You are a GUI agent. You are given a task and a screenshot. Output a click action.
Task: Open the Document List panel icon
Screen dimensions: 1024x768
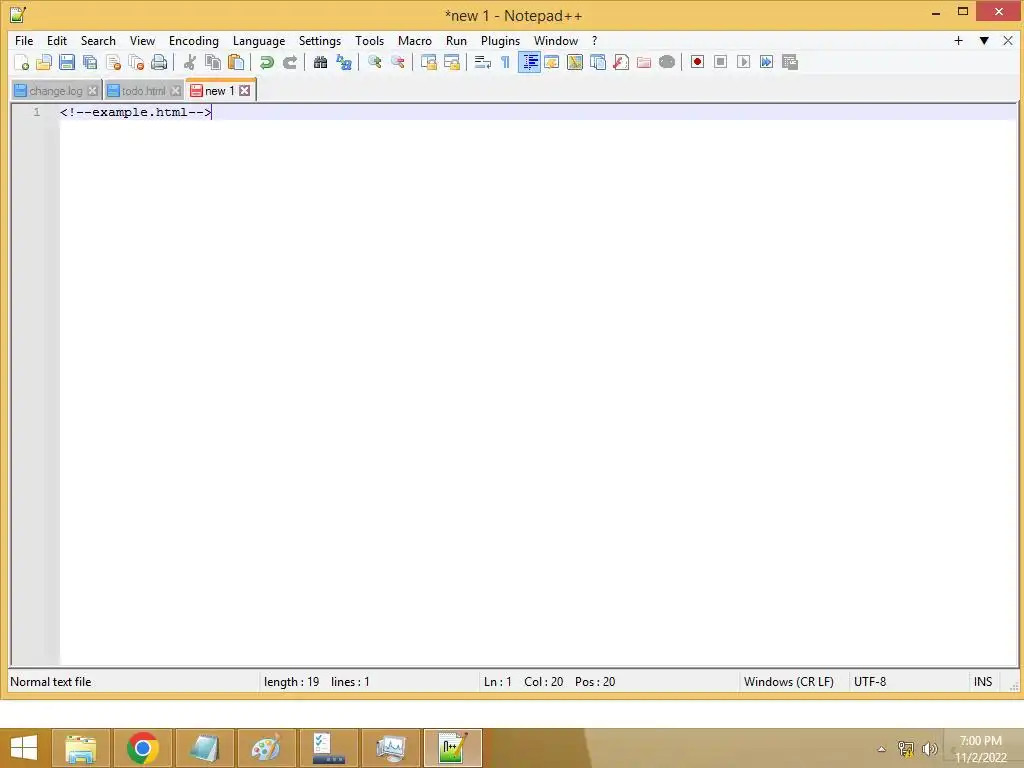tap(598, 62)
